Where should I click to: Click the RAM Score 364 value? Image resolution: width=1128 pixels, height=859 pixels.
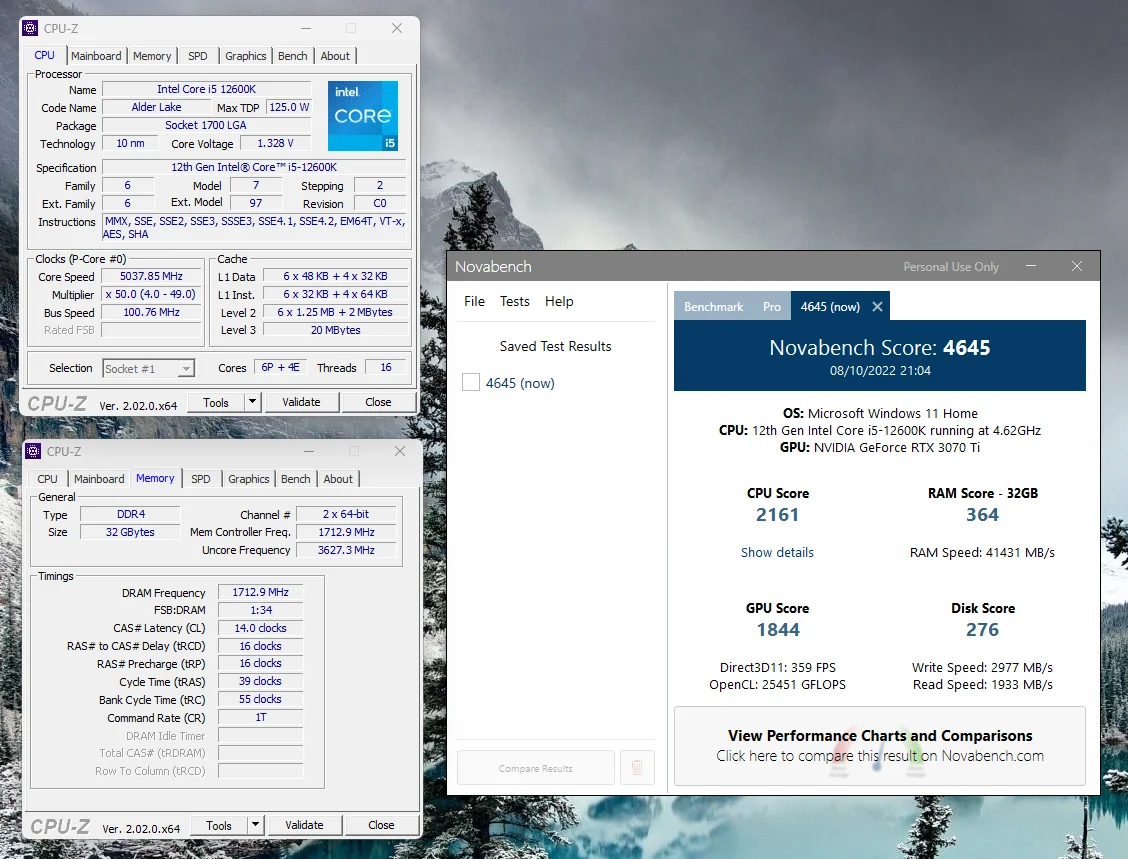point(982,514)
